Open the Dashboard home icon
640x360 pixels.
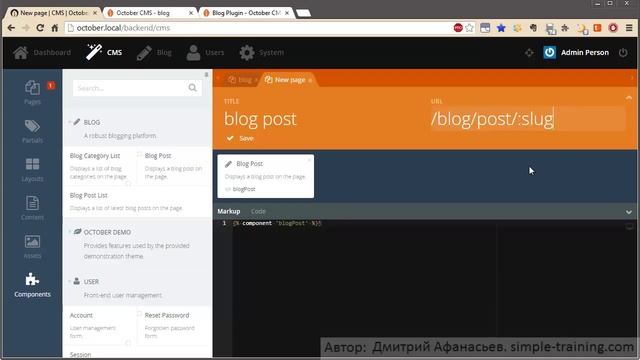pos(20,53)
